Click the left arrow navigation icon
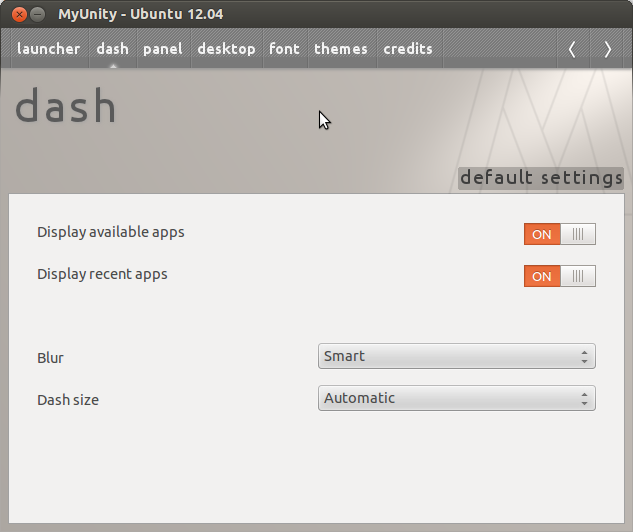Screen dimensions: 633x532 pos(572,49)
